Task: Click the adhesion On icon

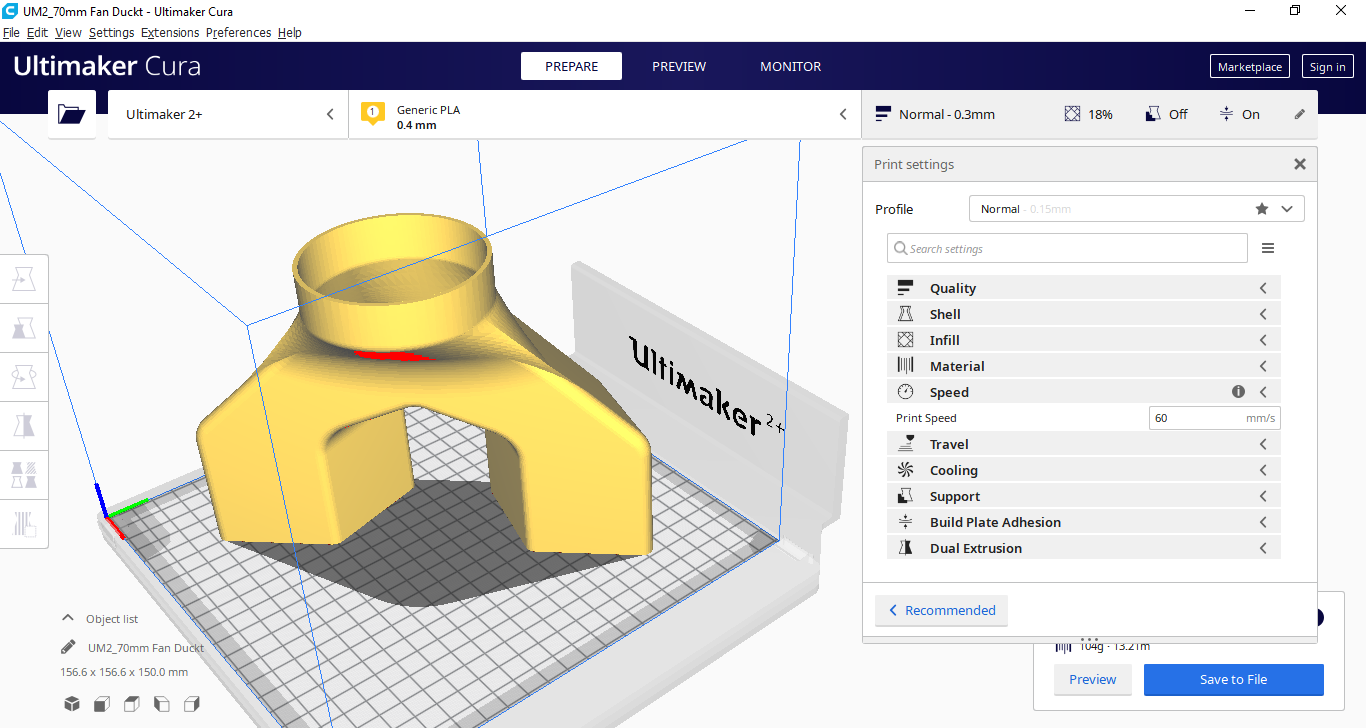Action: (x=1226, y=114)
